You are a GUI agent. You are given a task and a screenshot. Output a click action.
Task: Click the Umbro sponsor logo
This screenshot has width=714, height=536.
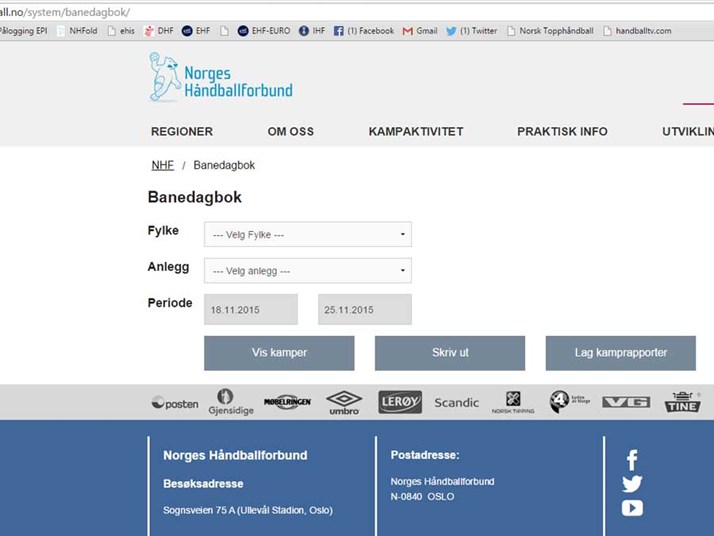[x=344, y=402]
